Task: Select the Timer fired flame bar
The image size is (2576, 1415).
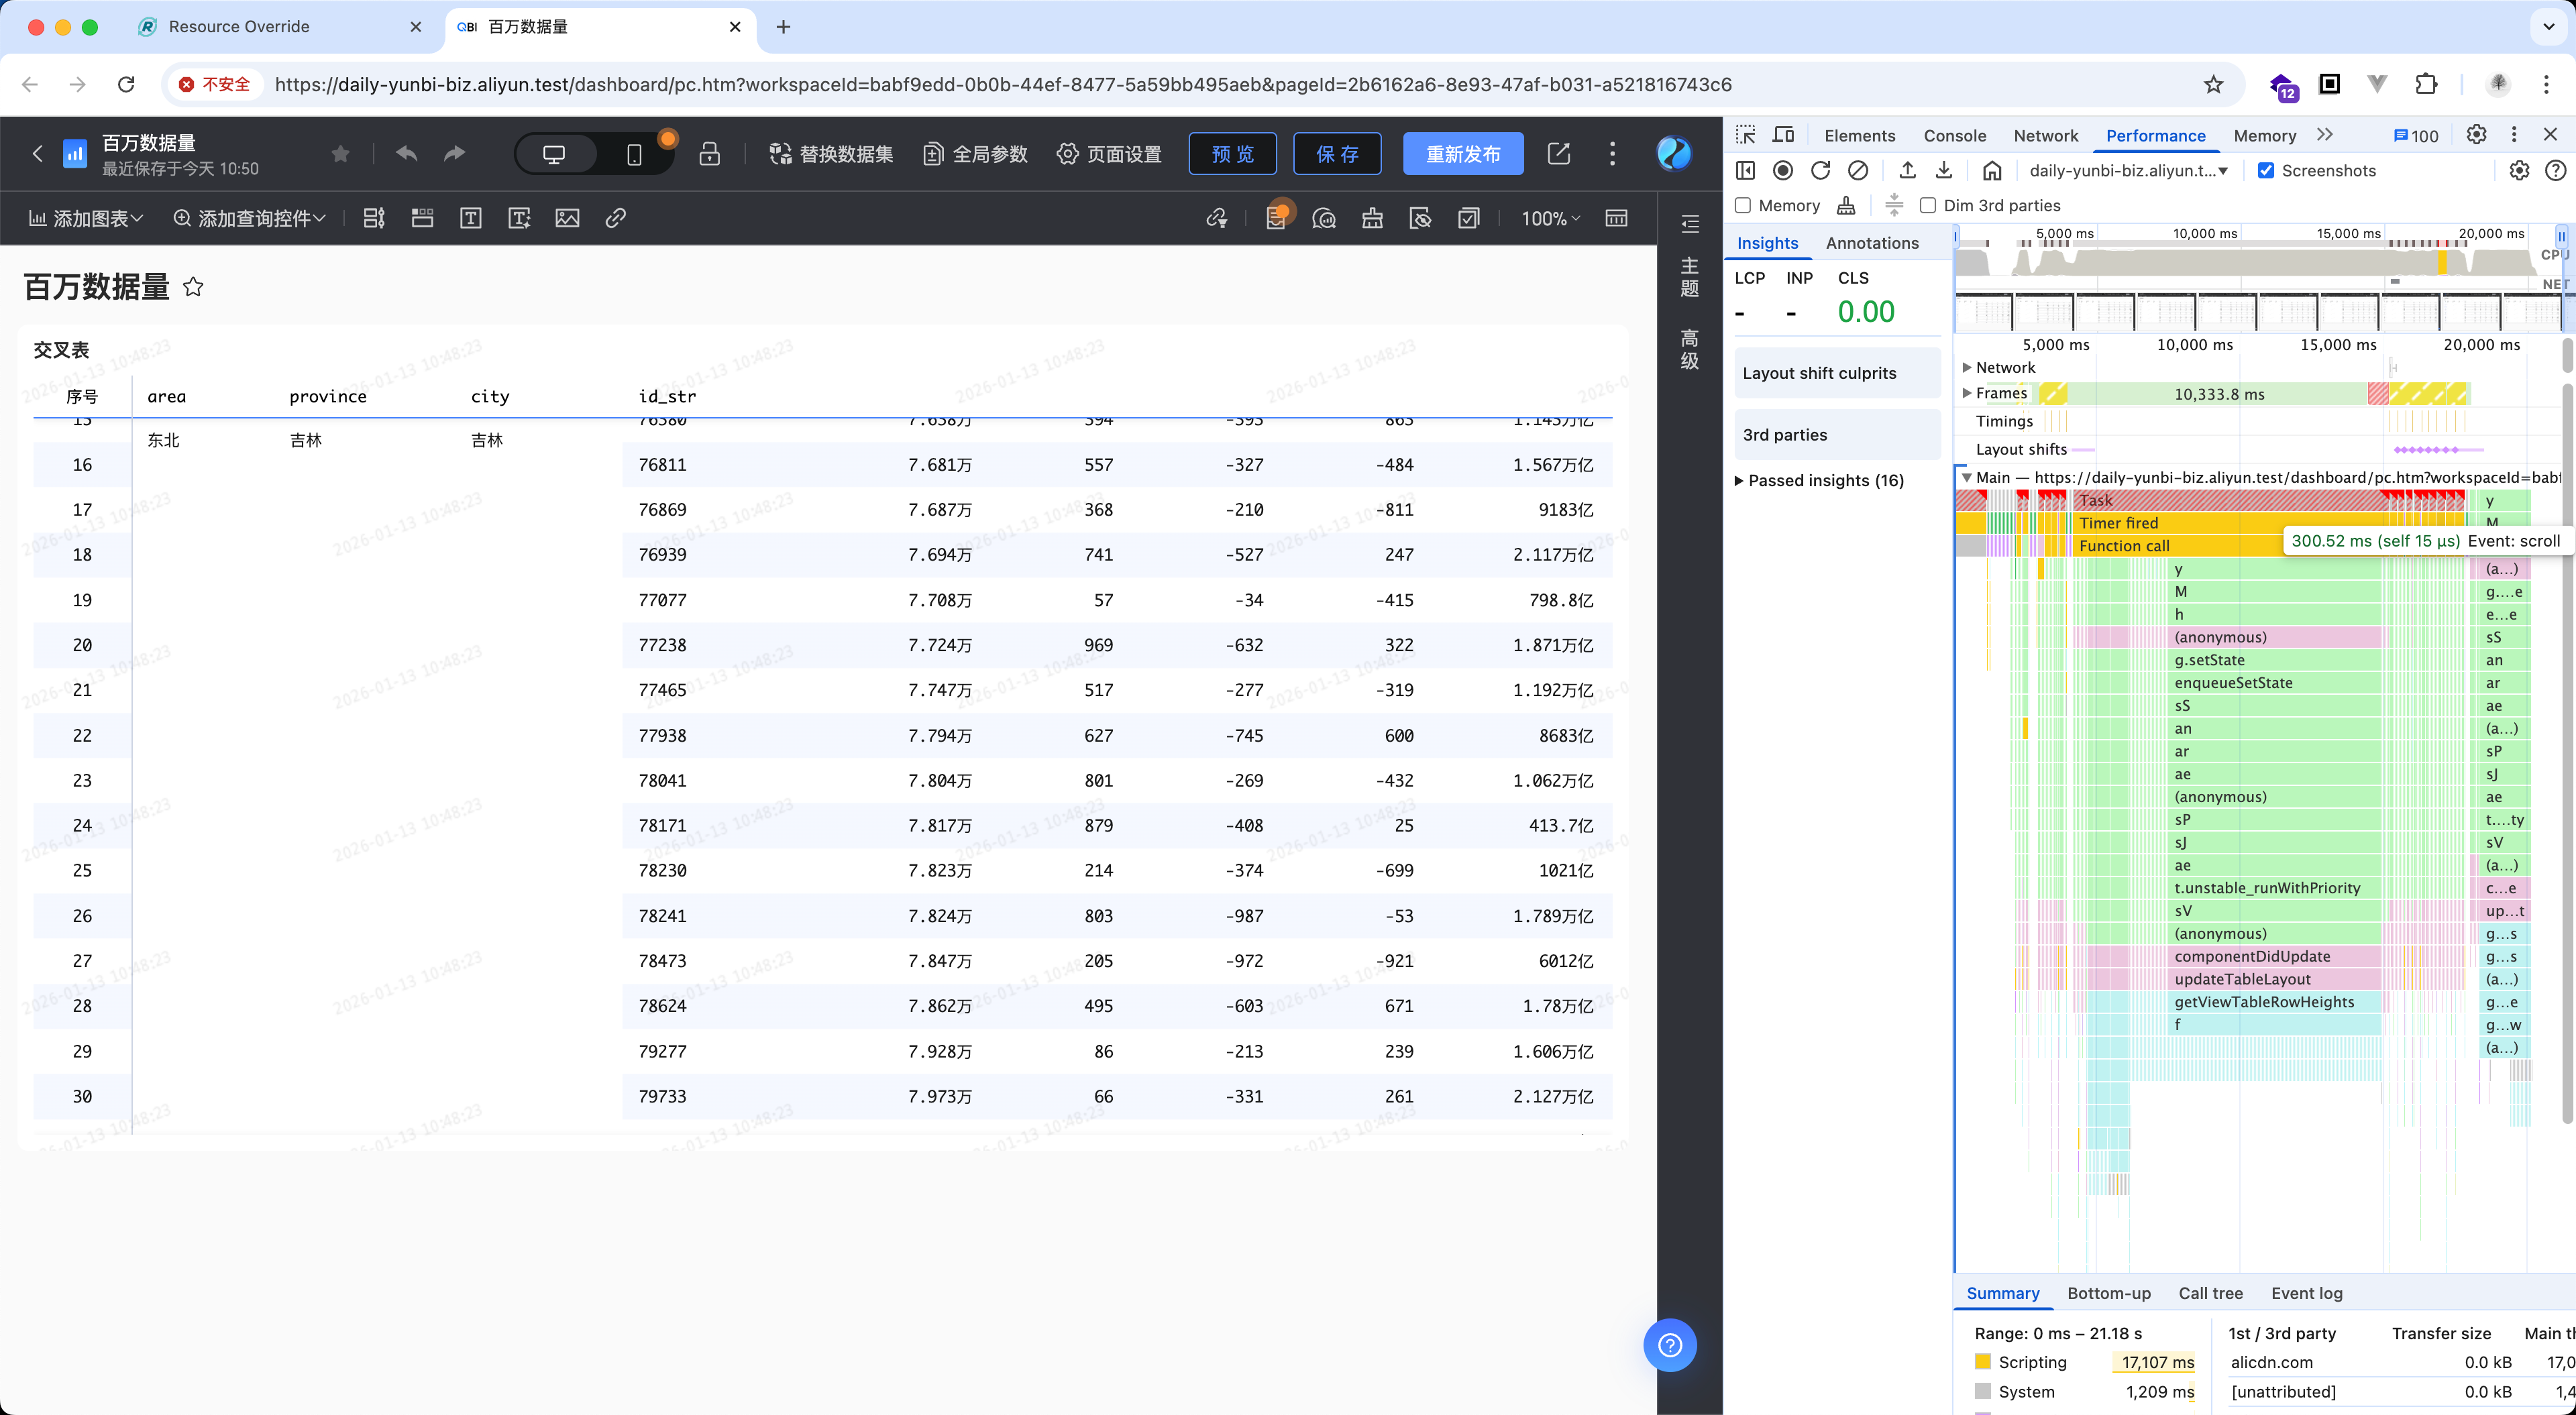Action: coord(2118,523)
